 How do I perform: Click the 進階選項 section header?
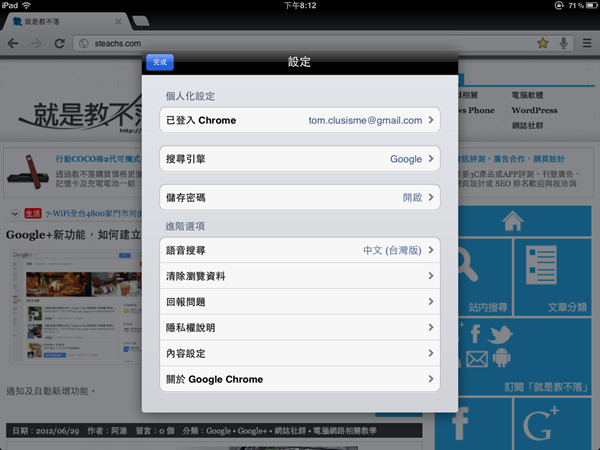click(185, 226)
